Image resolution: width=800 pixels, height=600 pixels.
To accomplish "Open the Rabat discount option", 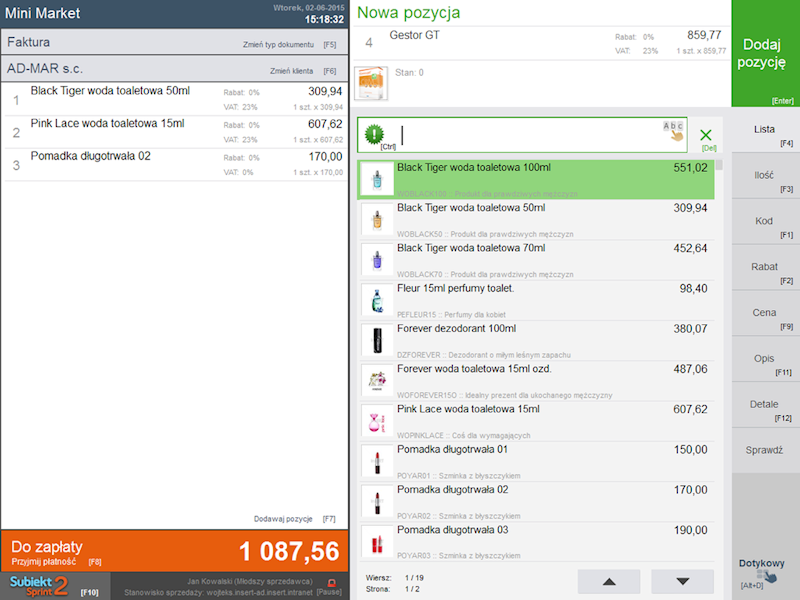I will (x=765, y=272).
